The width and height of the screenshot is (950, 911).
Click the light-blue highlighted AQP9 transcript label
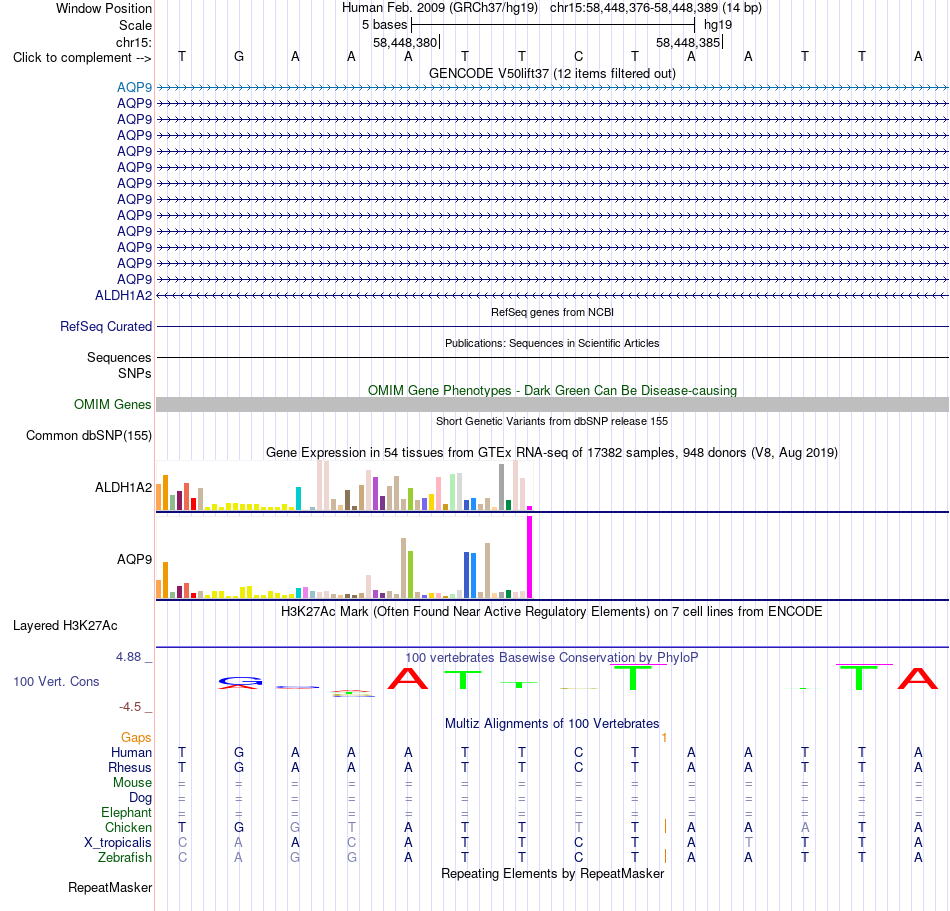135,87
